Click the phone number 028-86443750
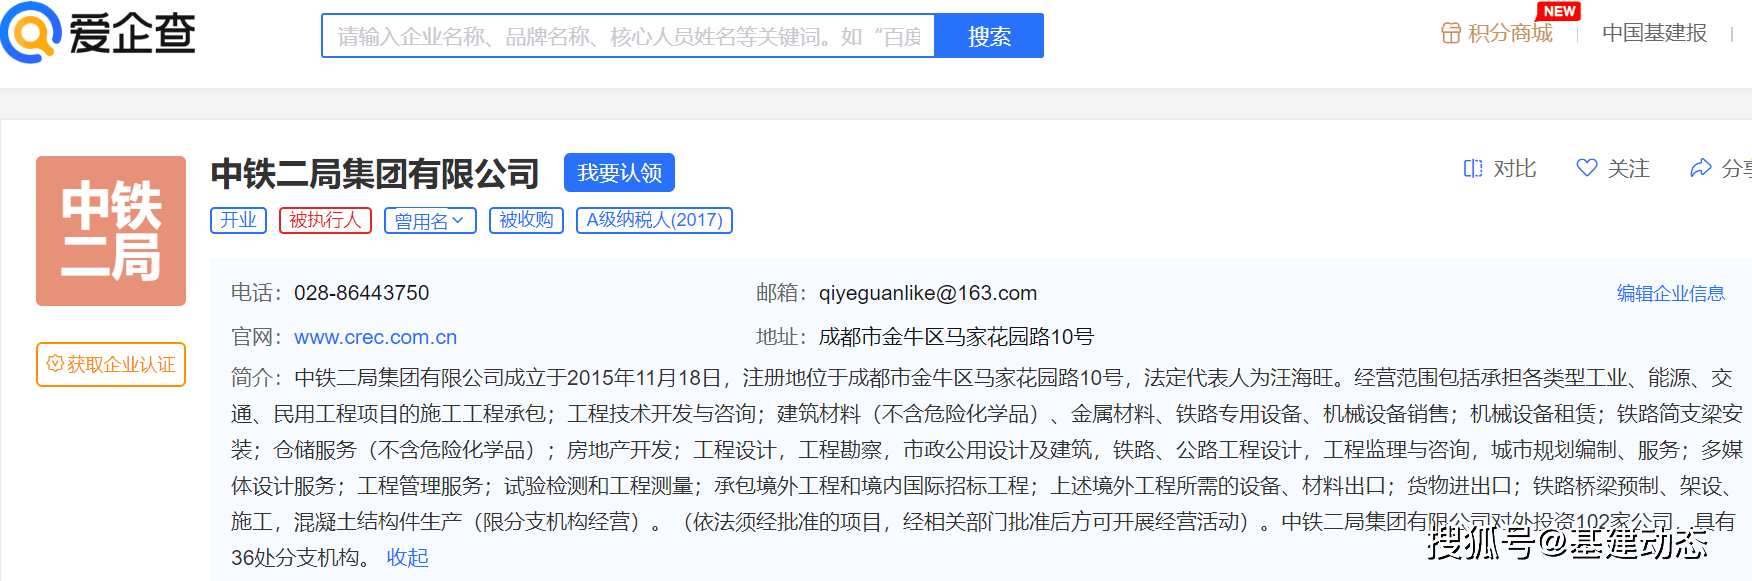 [361, 293]
